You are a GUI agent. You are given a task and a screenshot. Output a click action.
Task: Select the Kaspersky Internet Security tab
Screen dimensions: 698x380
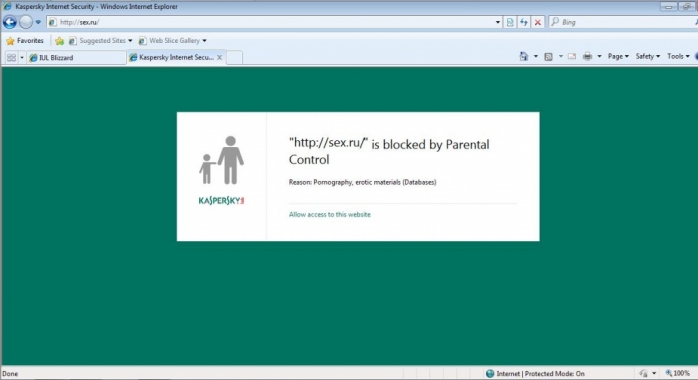pos(176,57)
